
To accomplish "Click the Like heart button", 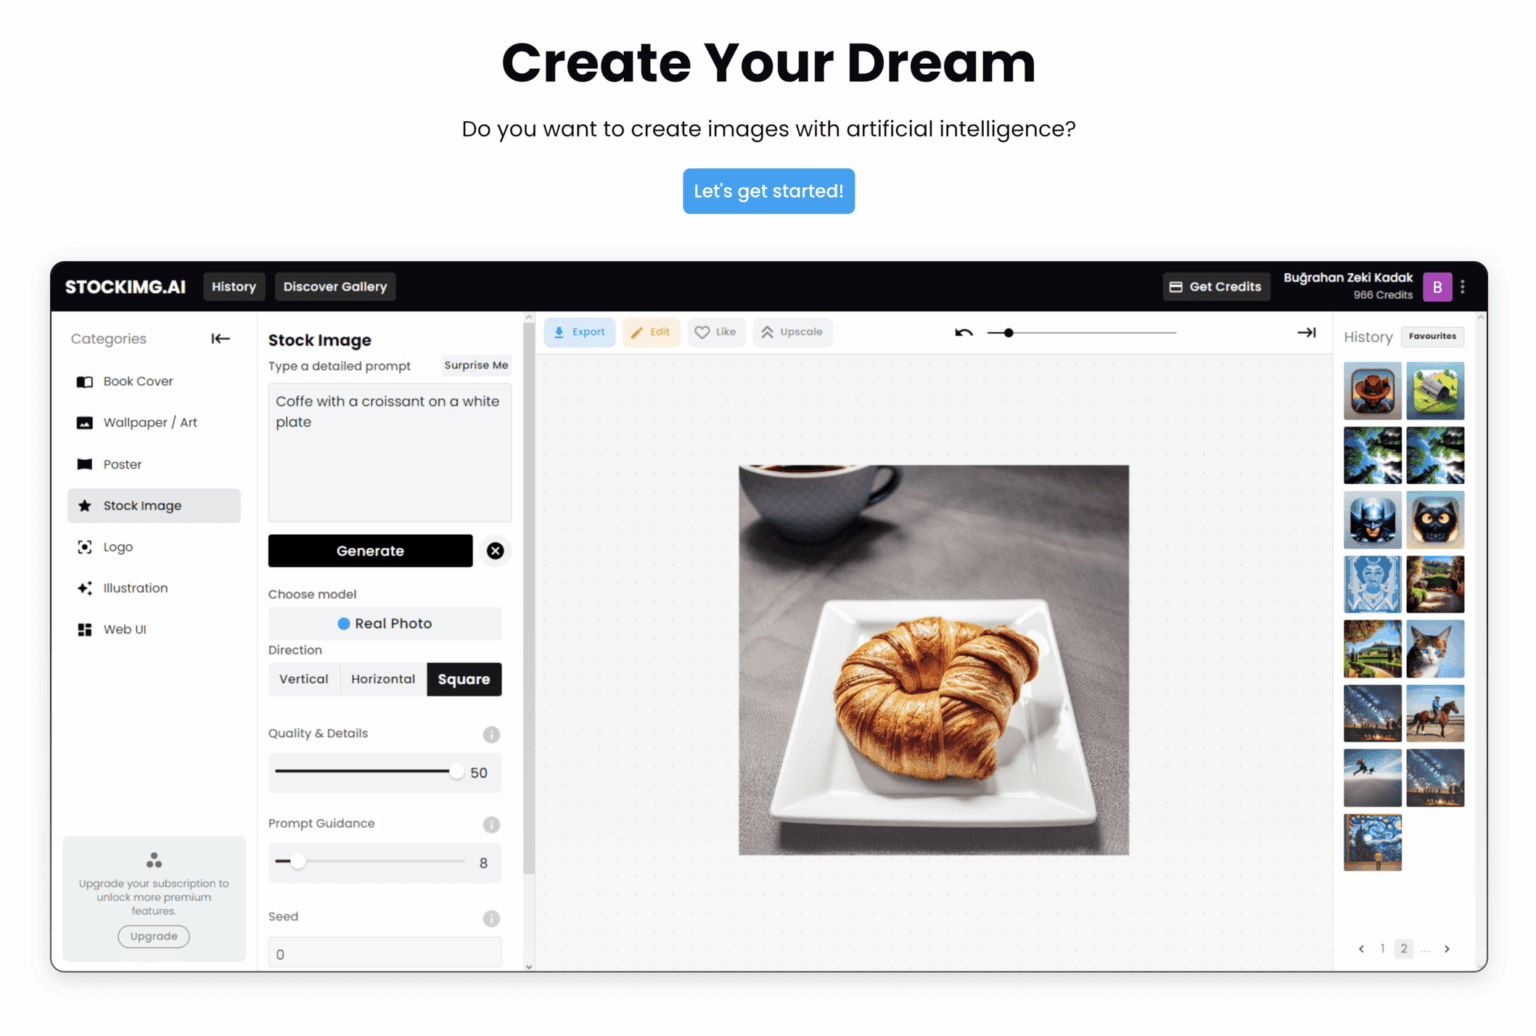I will point(716,332).
